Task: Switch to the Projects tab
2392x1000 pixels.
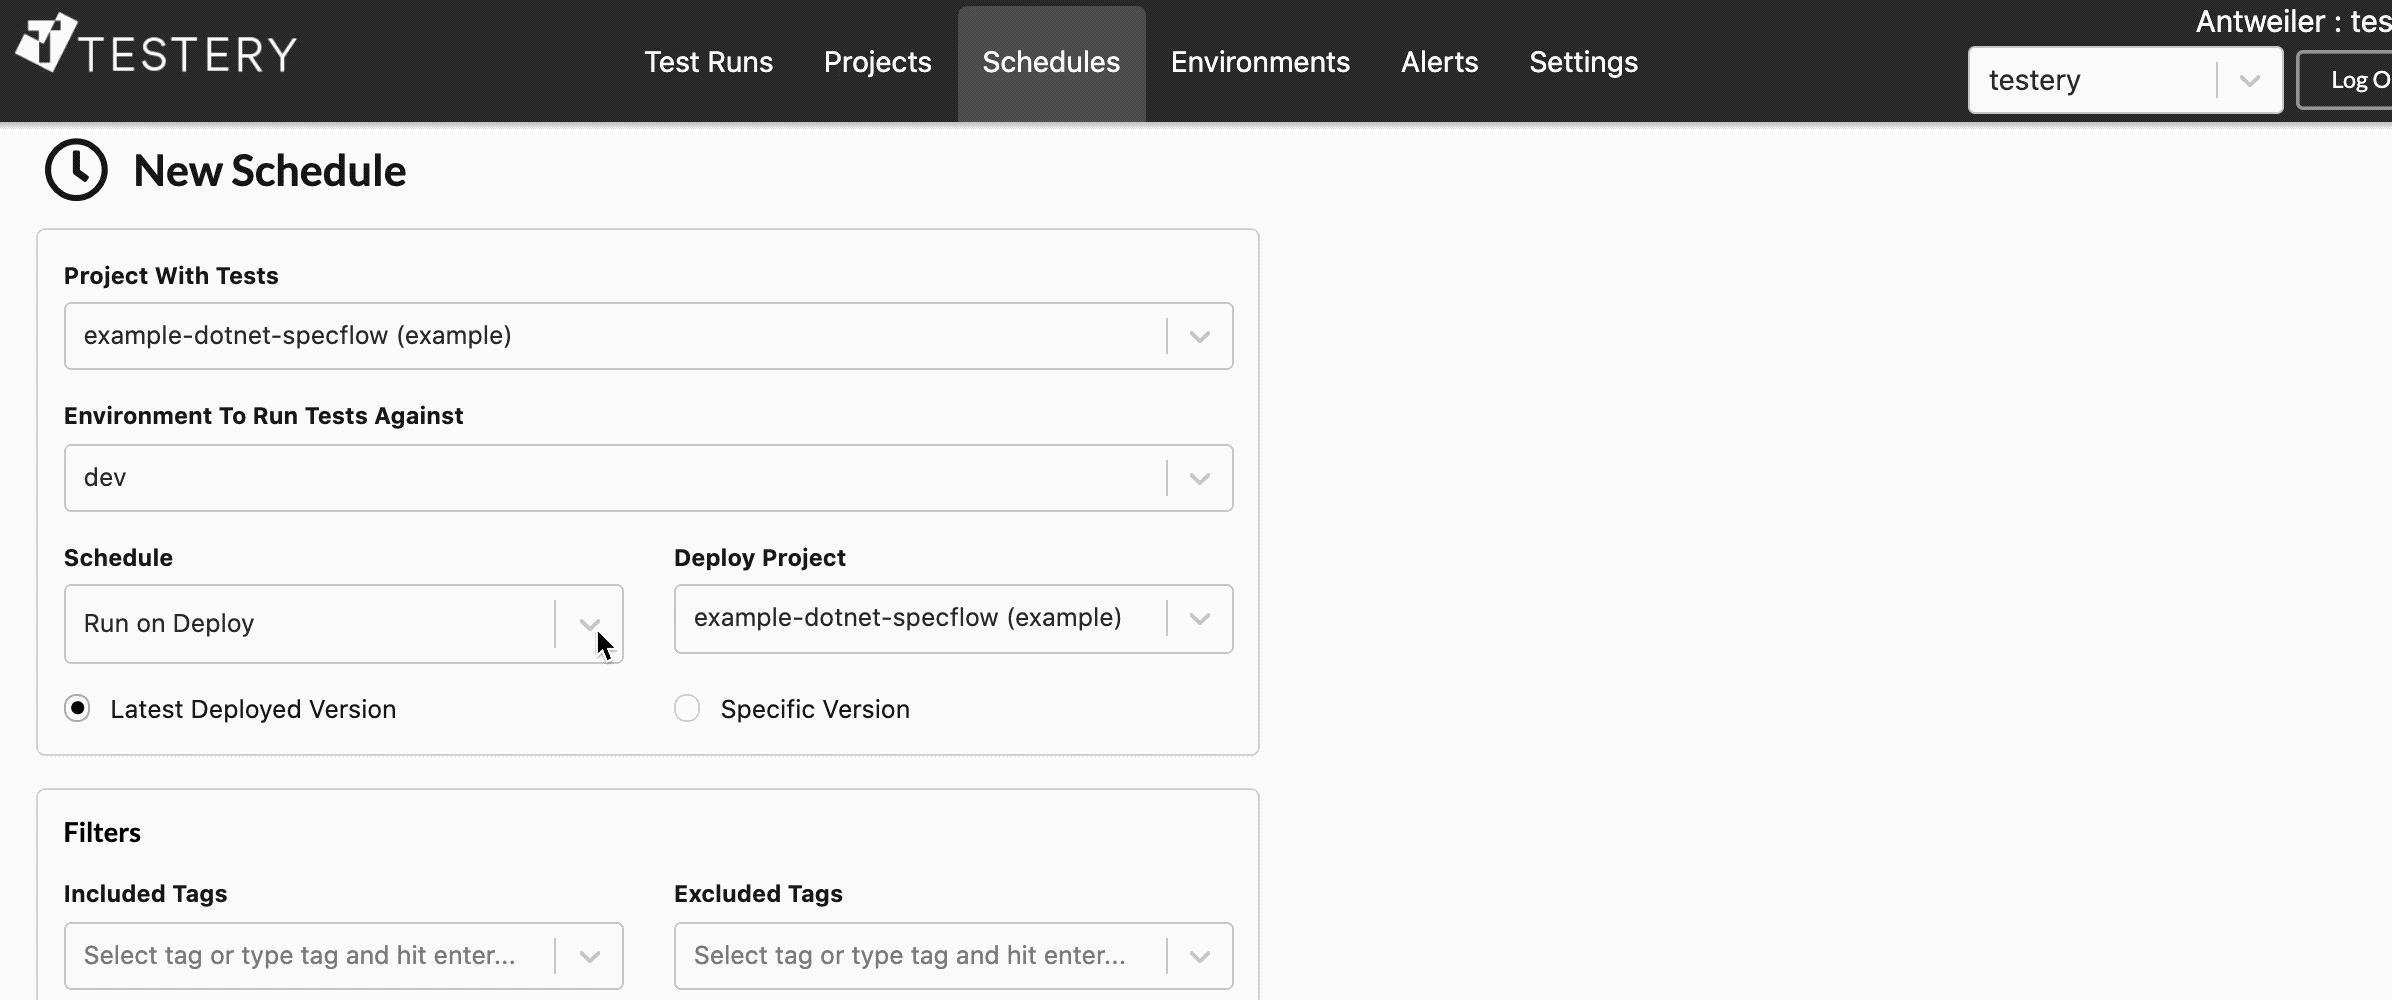Action: (877, 62)
